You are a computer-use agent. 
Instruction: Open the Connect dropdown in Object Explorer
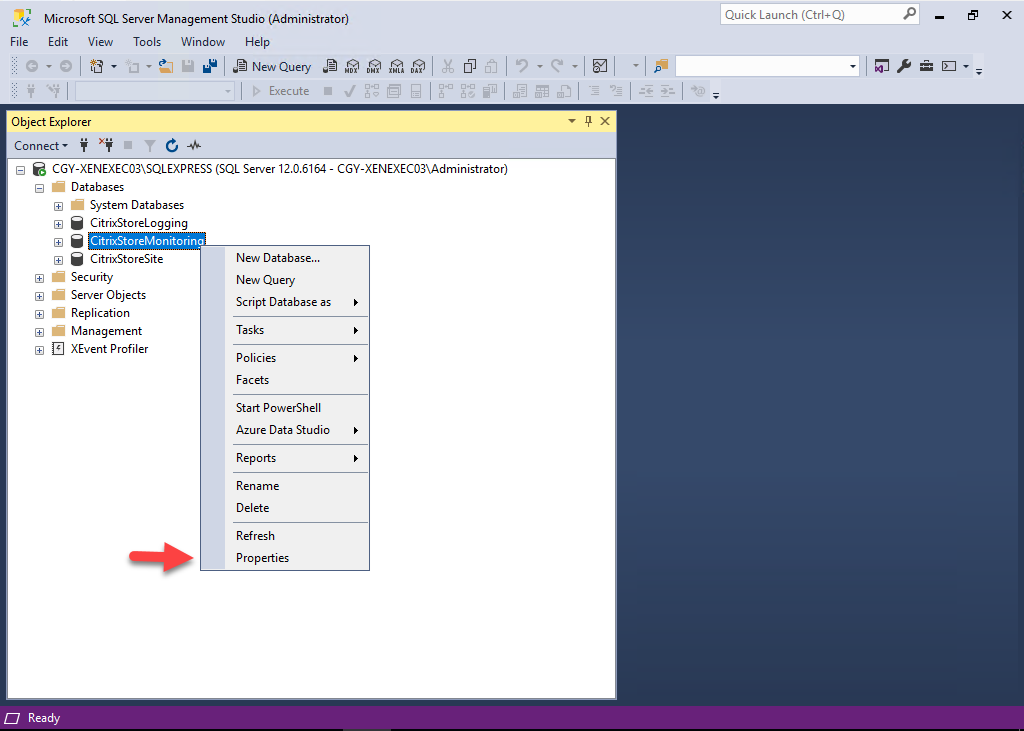click(41, 146)
